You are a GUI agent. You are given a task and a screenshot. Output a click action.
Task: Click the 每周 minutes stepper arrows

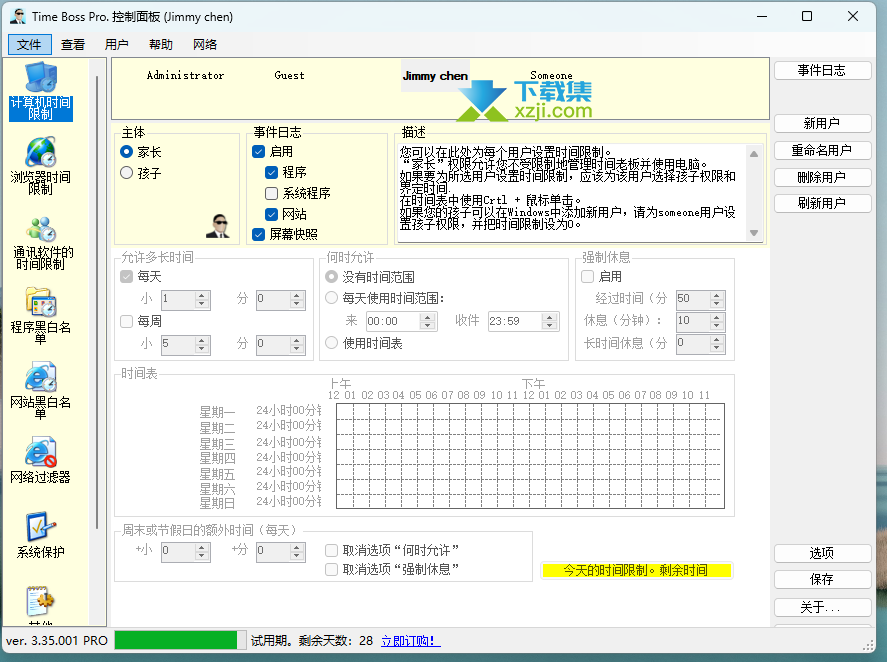click(x=297, y=344)
